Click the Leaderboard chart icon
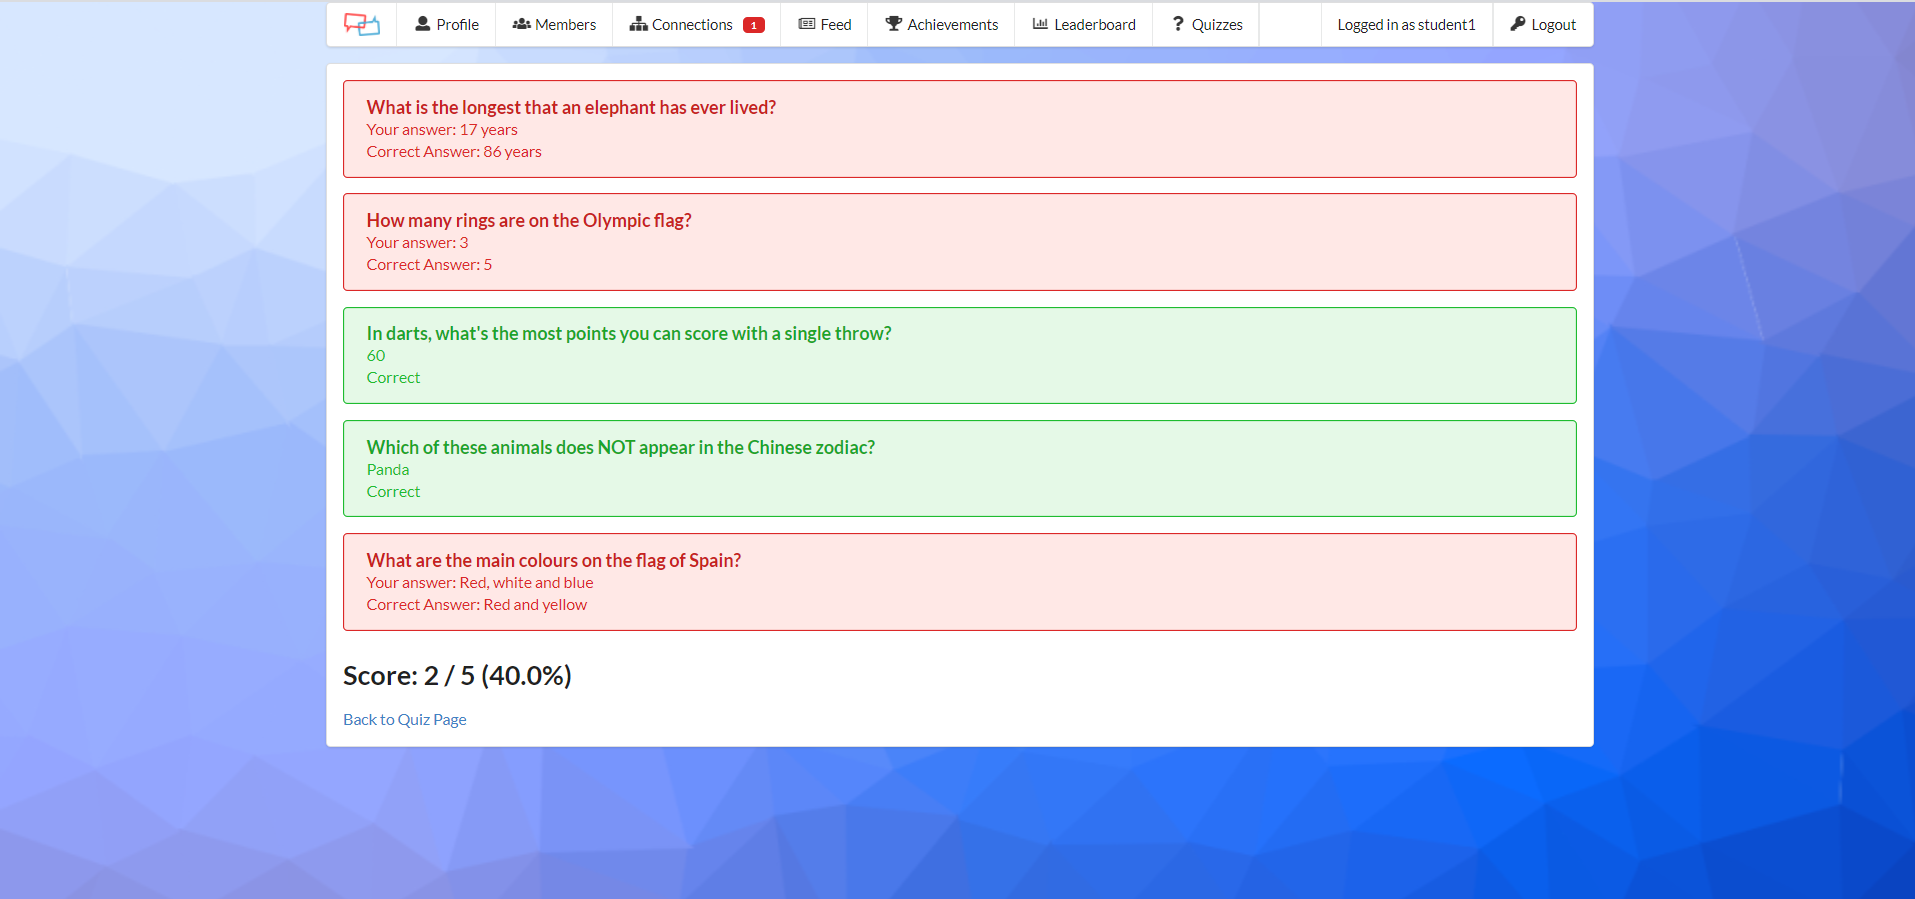 1040,24
